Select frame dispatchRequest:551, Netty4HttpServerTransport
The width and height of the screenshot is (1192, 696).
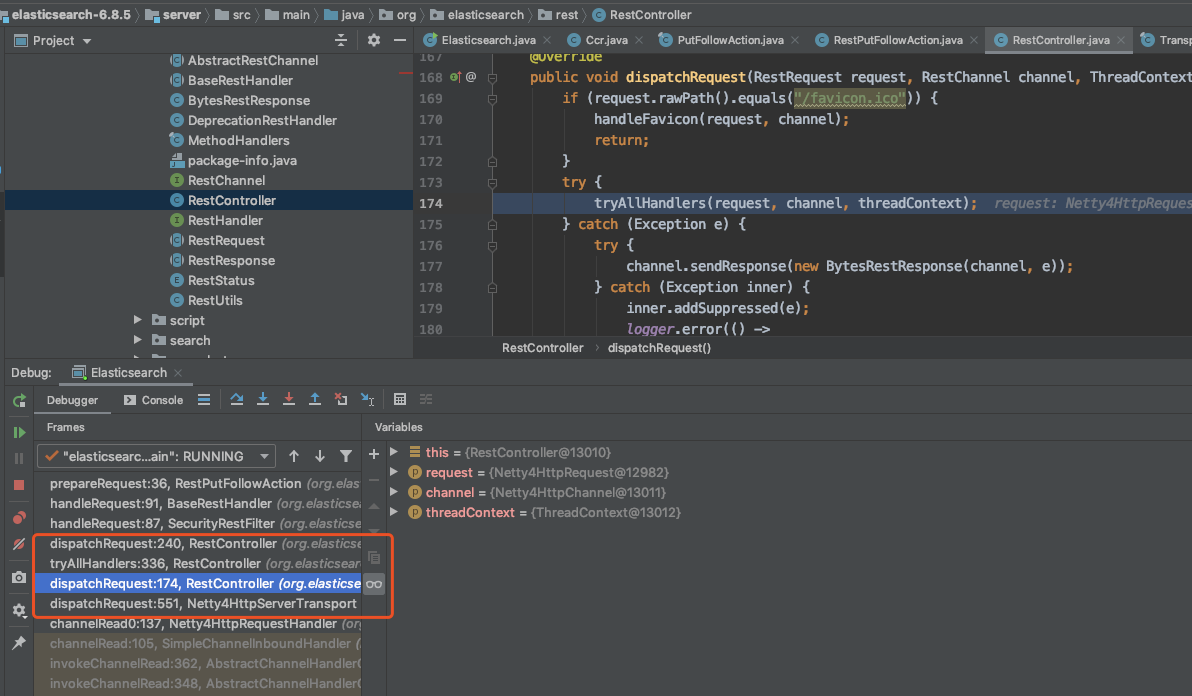tap(198, 603)
